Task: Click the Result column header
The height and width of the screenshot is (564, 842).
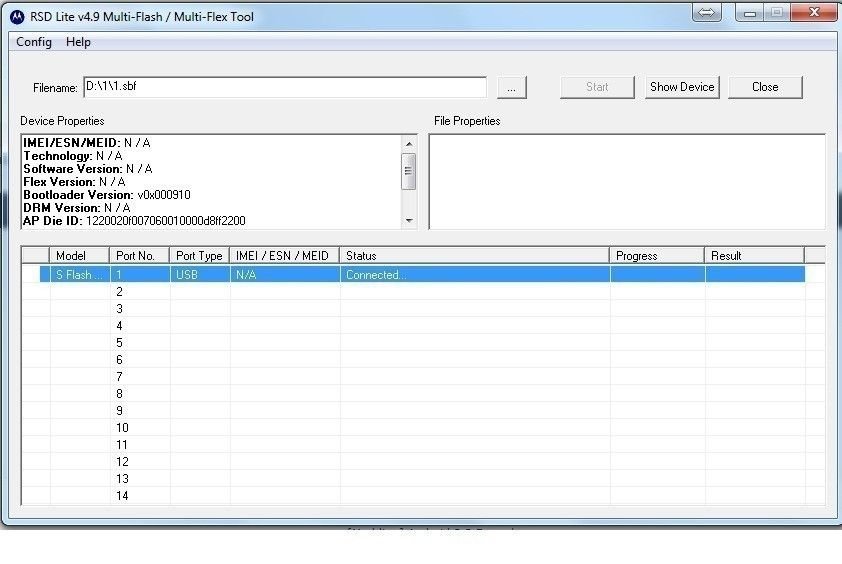Action: click(754, 256)
